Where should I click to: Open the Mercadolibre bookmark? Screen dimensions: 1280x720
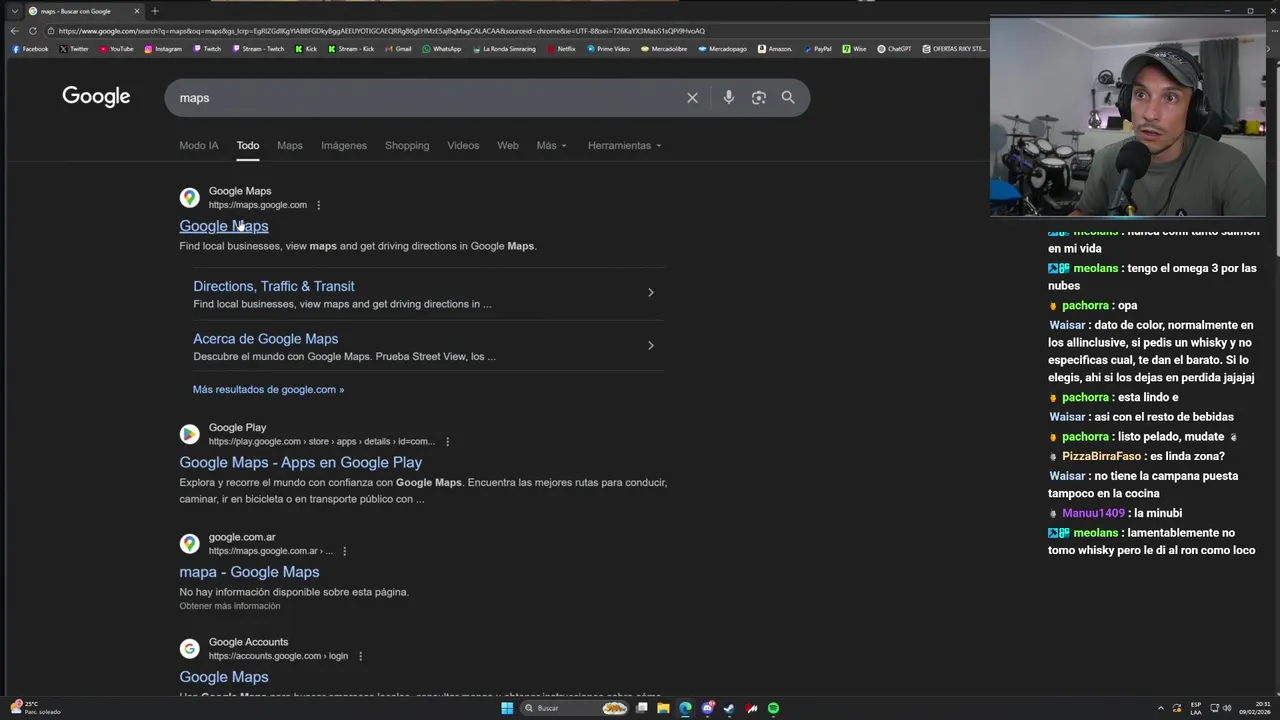click(664, 48)
